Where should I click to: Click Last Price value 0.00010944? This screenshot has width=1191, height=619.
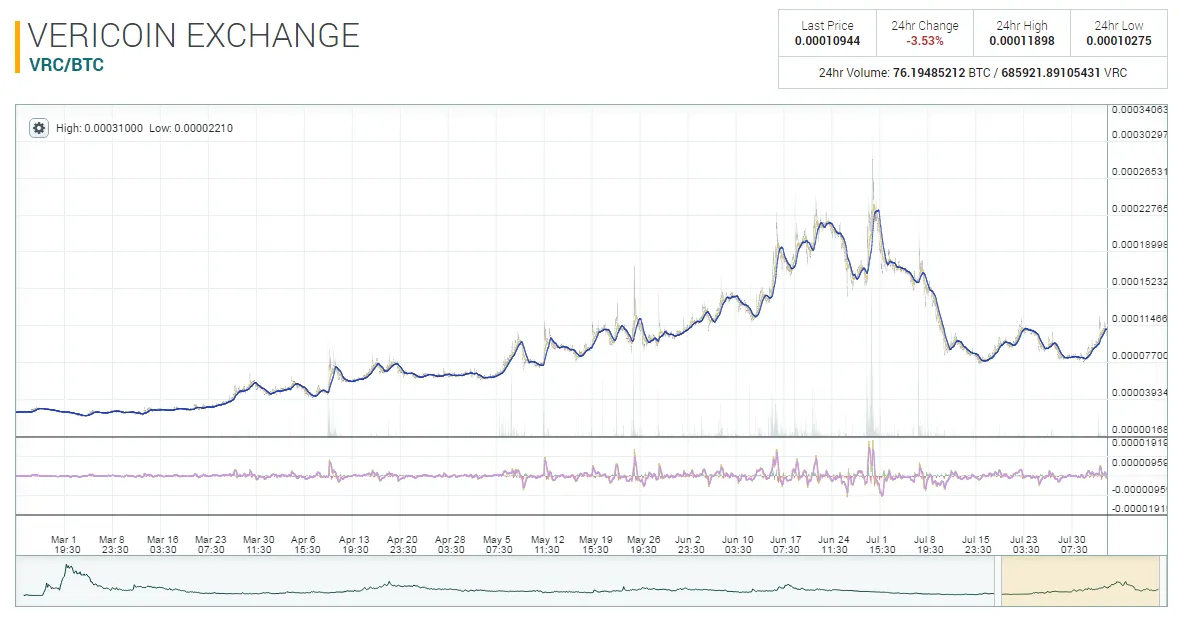pos(827,41)
